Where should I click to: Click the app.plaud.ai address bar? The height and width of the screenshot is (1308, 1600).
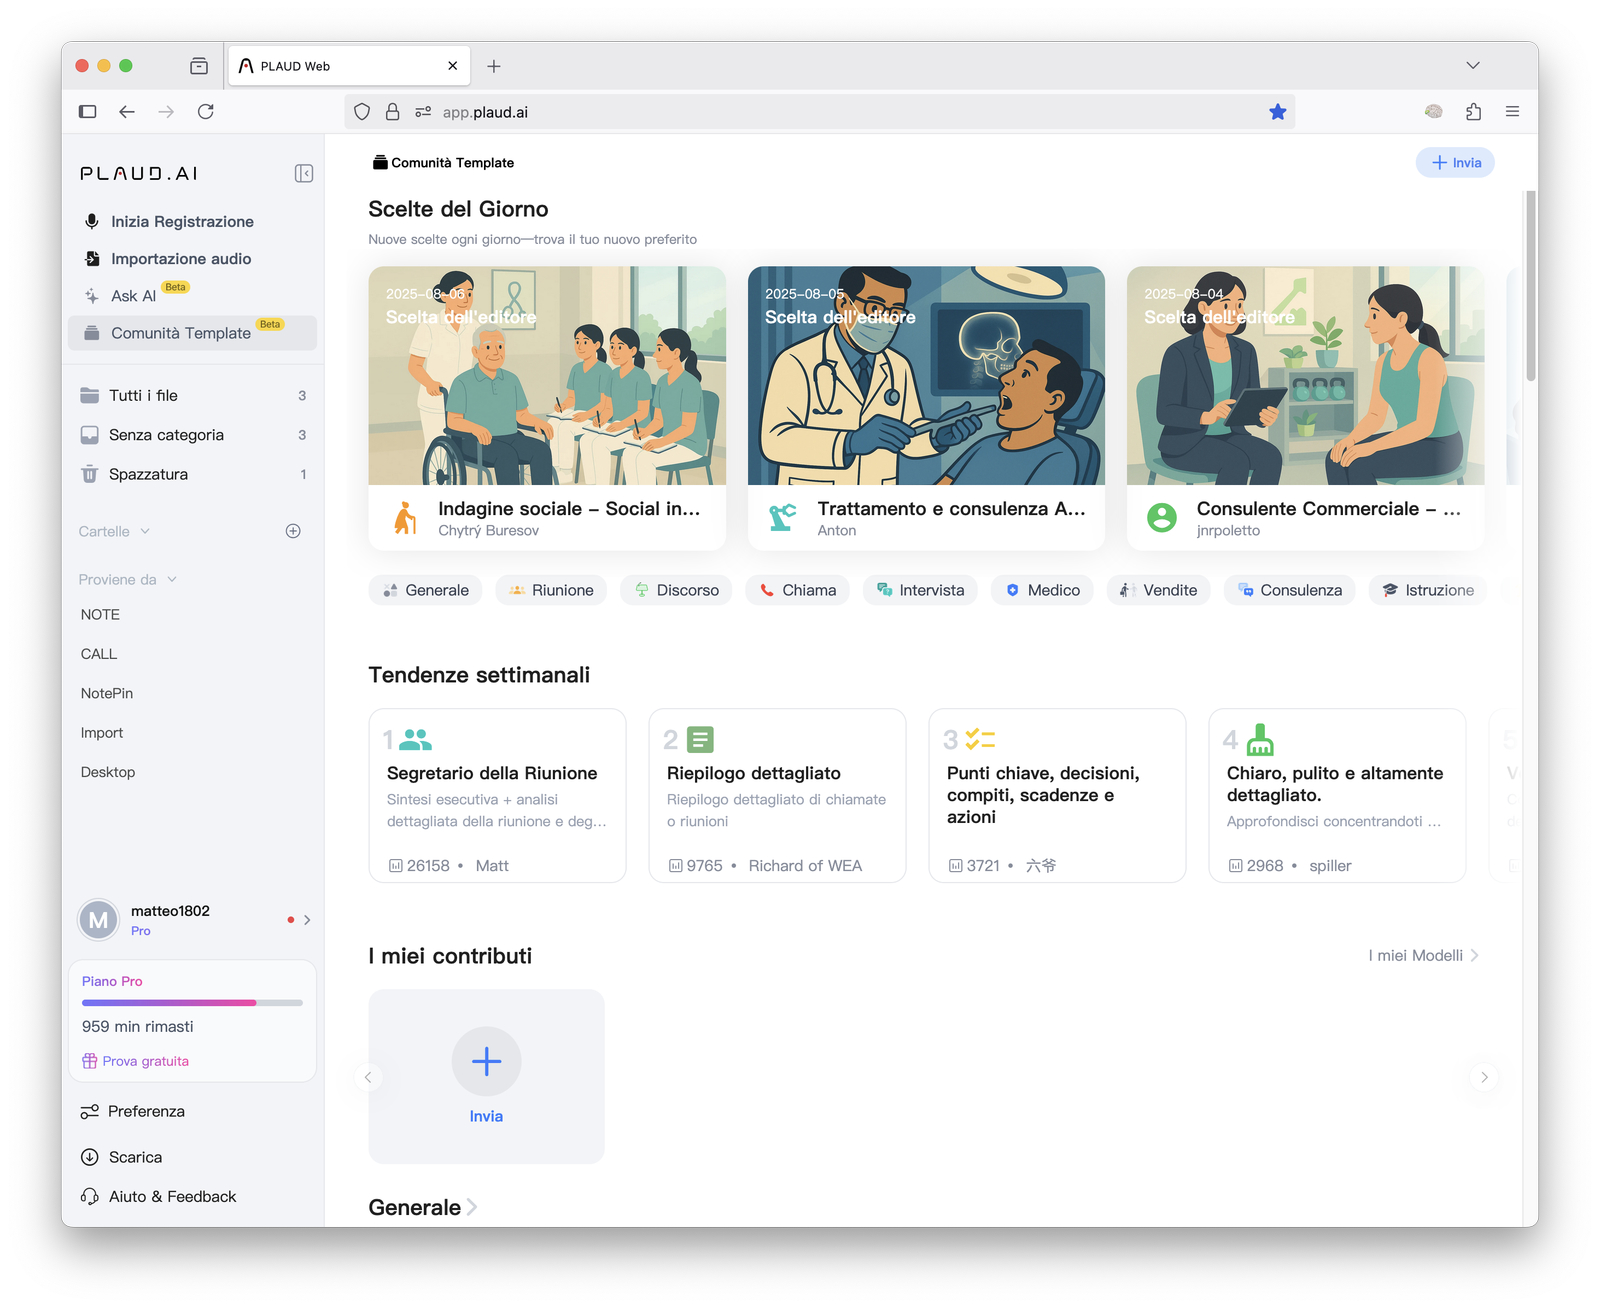pos(819,112)
